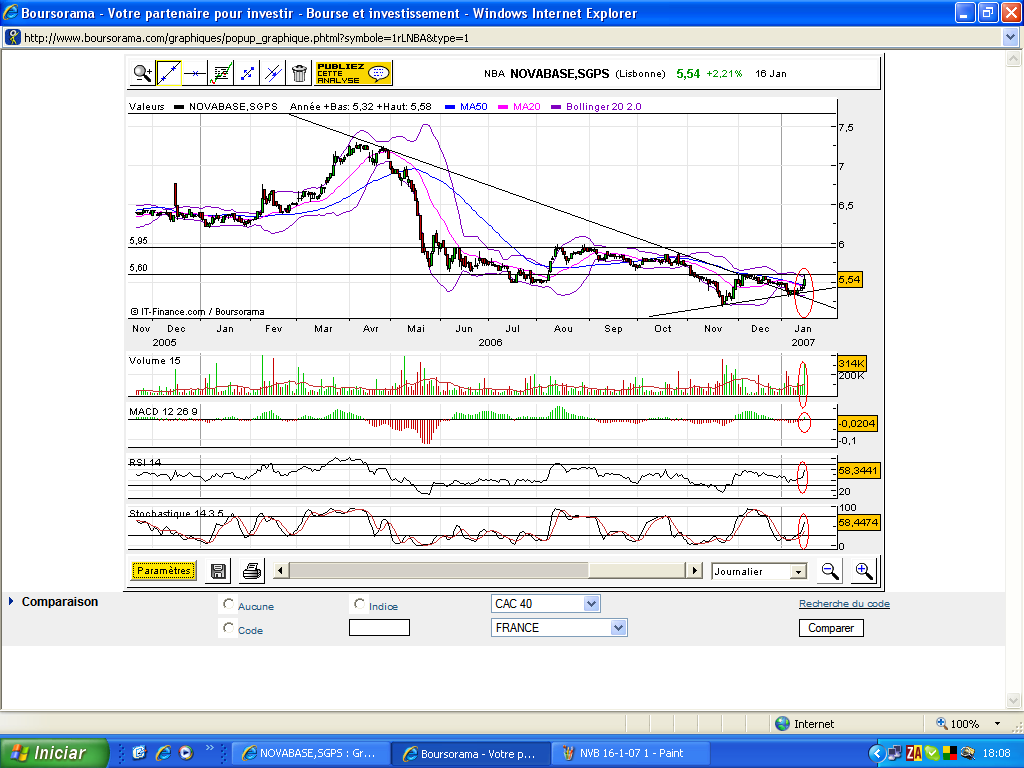Click the NOVABASE,SGPS stock title
1024x768 pixels.
(560, 74)
